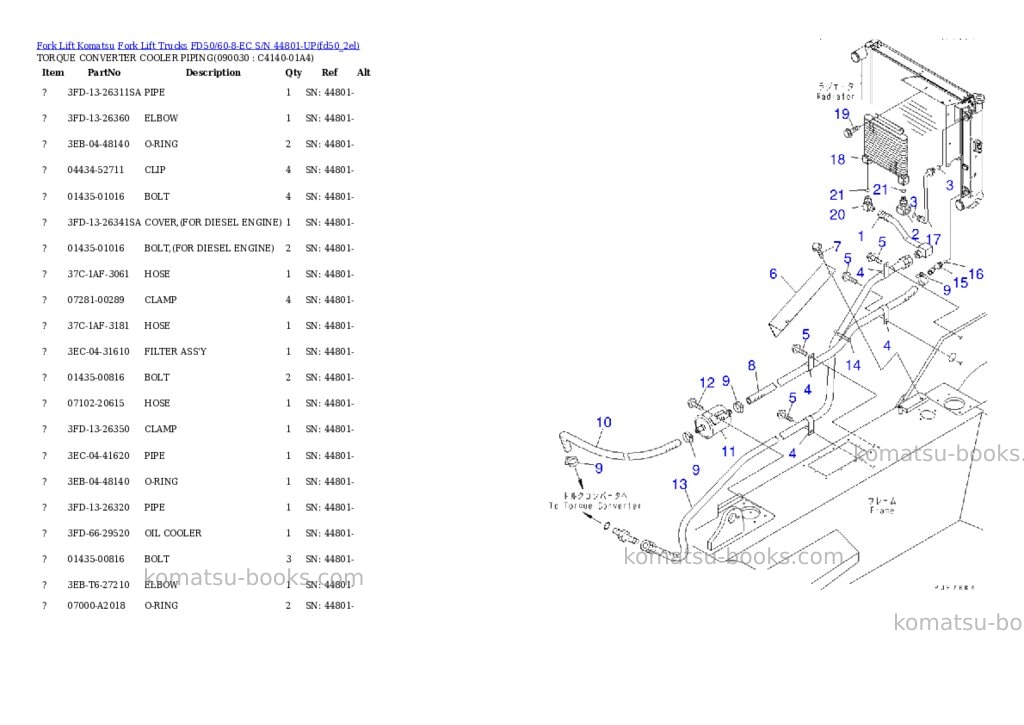Select part number 3FD-13-26350
1024x725 pixels.
pos(99,429)
